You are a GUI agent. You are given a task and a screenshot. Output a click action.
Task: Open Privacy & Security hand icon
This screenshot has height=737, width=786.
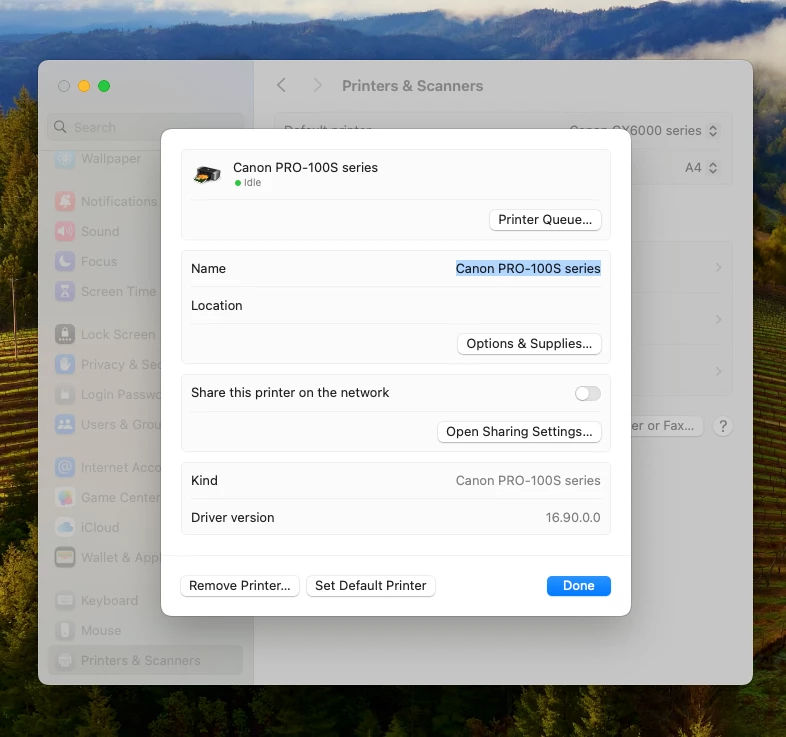coord(65,364)
